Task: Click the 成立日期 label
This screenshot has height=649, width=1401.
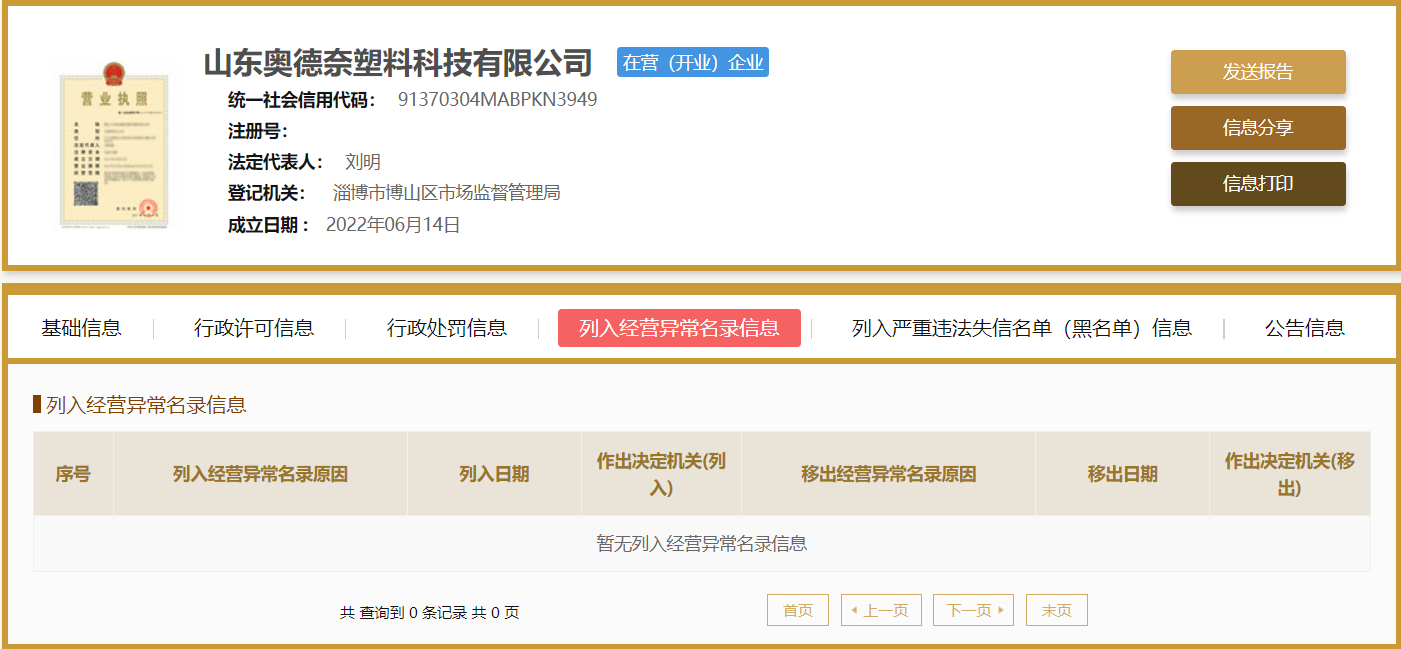Action: pyautogui.click(x=268, y=225)
